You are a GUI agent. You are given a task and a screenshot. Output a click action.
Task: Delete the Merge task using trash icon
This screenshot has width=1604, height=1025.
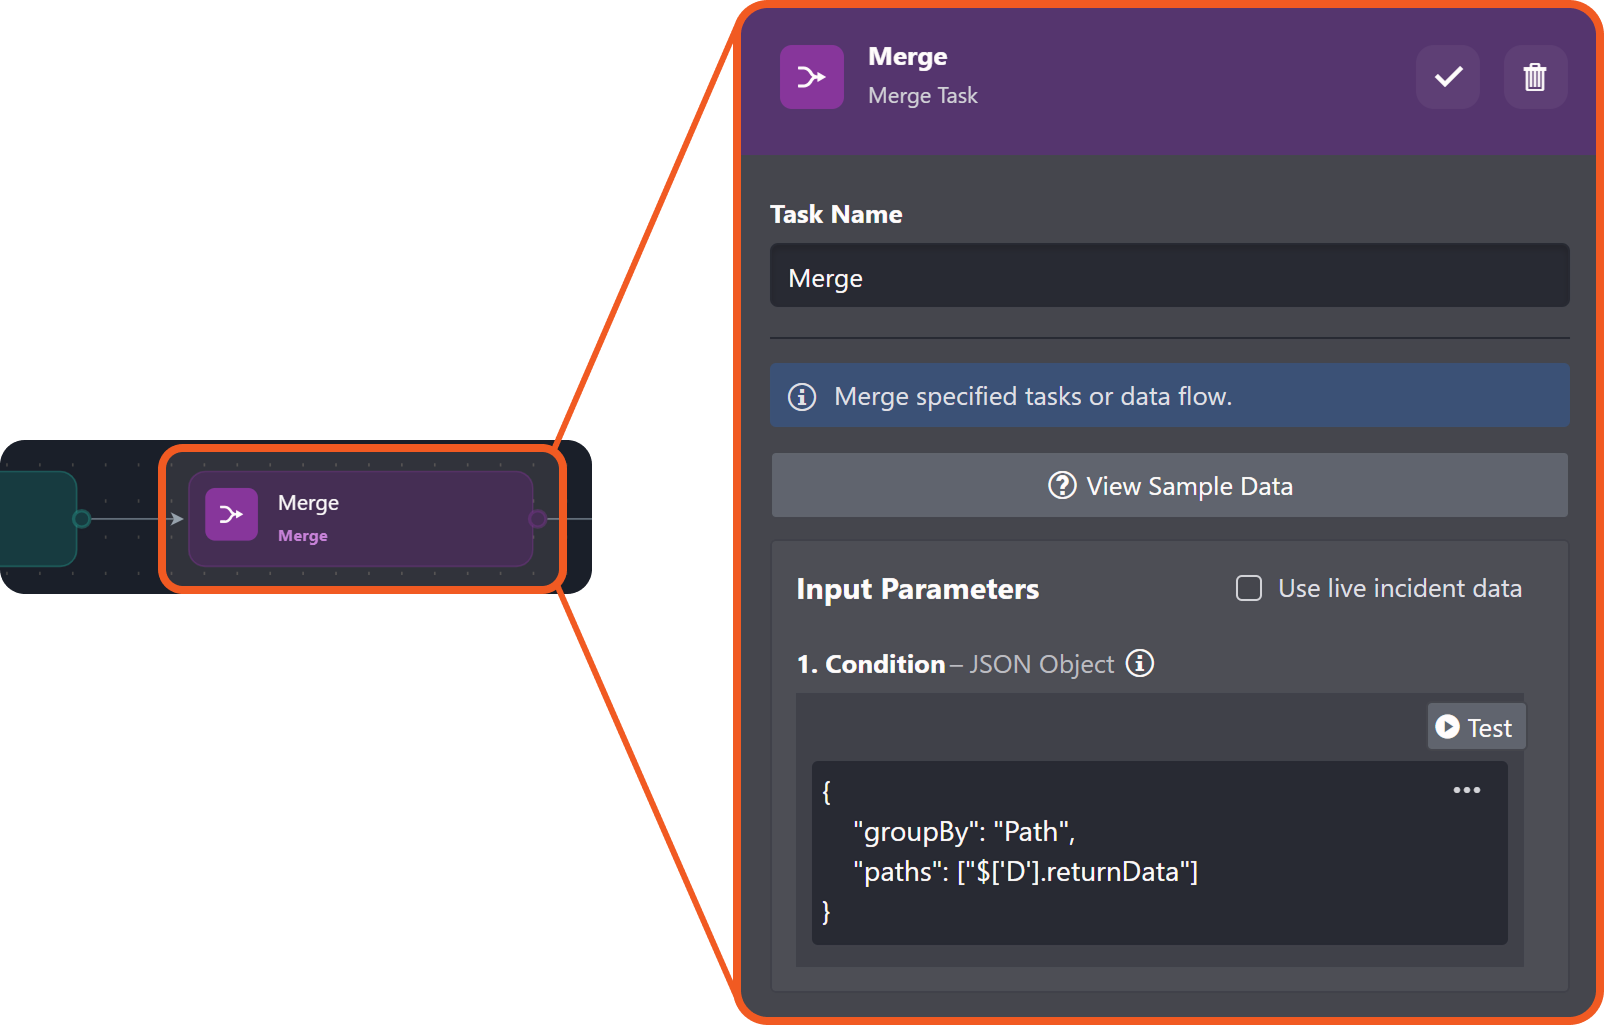click(1534, 77)
